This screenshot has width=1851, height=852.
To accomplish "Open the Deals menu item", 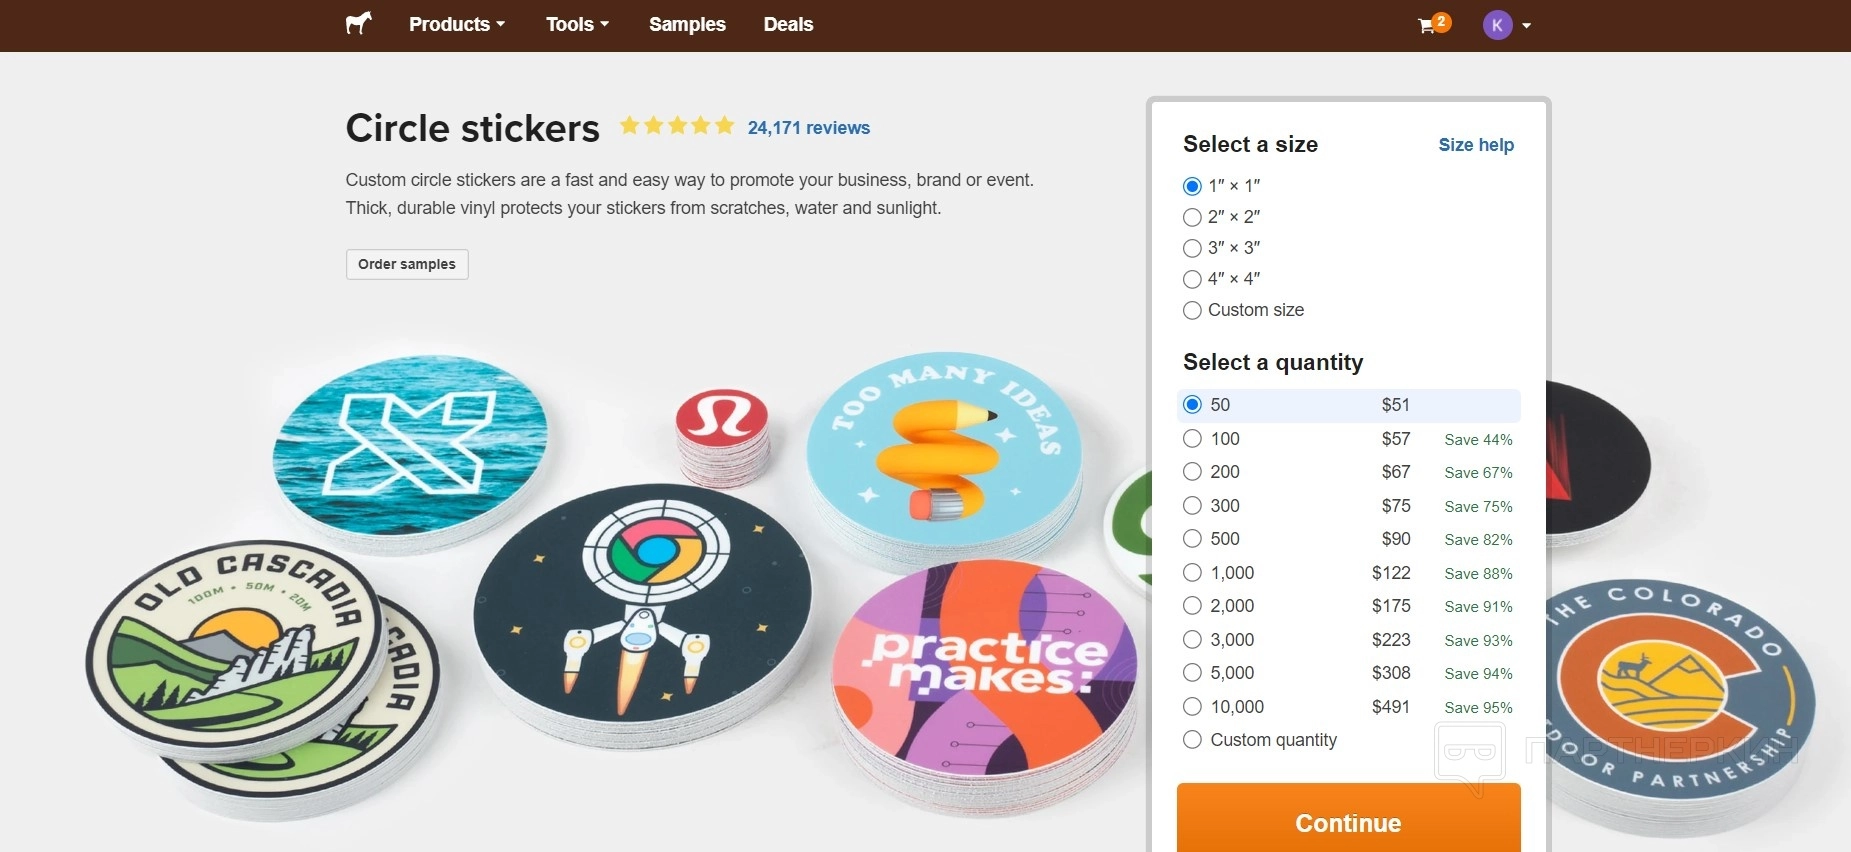I will point(788,25).
